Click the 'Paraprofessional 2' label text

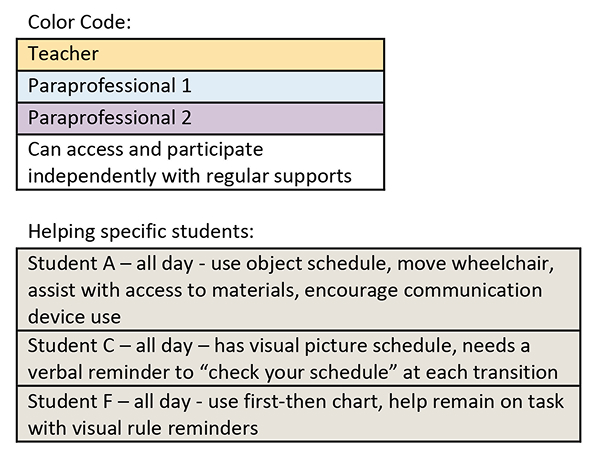pyautogui.click(x=109, y=118)
